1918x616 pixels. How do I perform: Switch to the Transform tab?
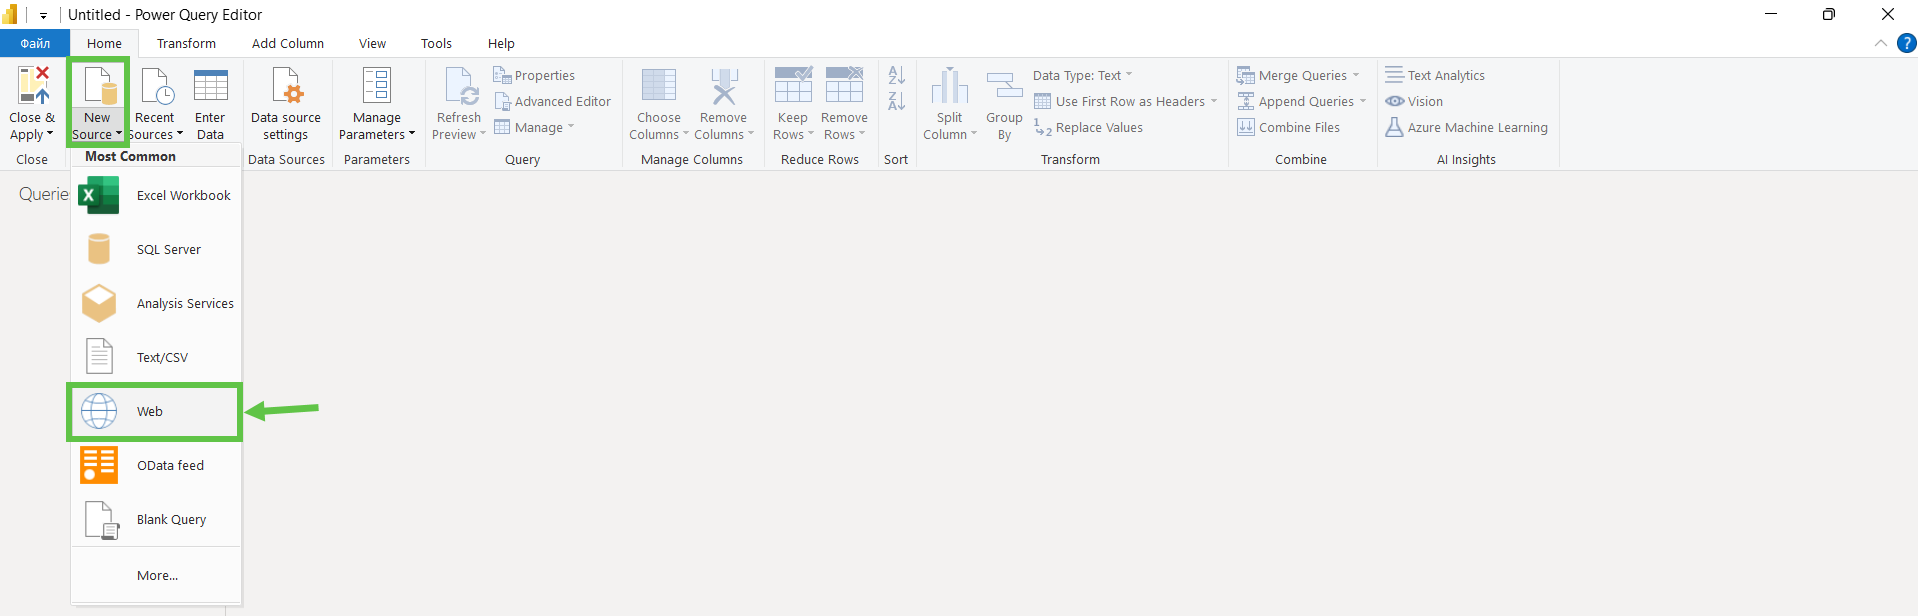click(186, 44)
